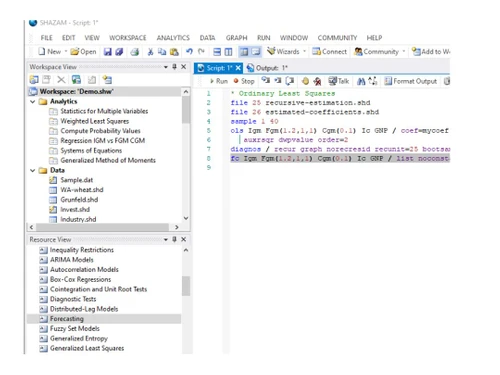
Task: Click the Community toolbar button
Action: point(376,52)
